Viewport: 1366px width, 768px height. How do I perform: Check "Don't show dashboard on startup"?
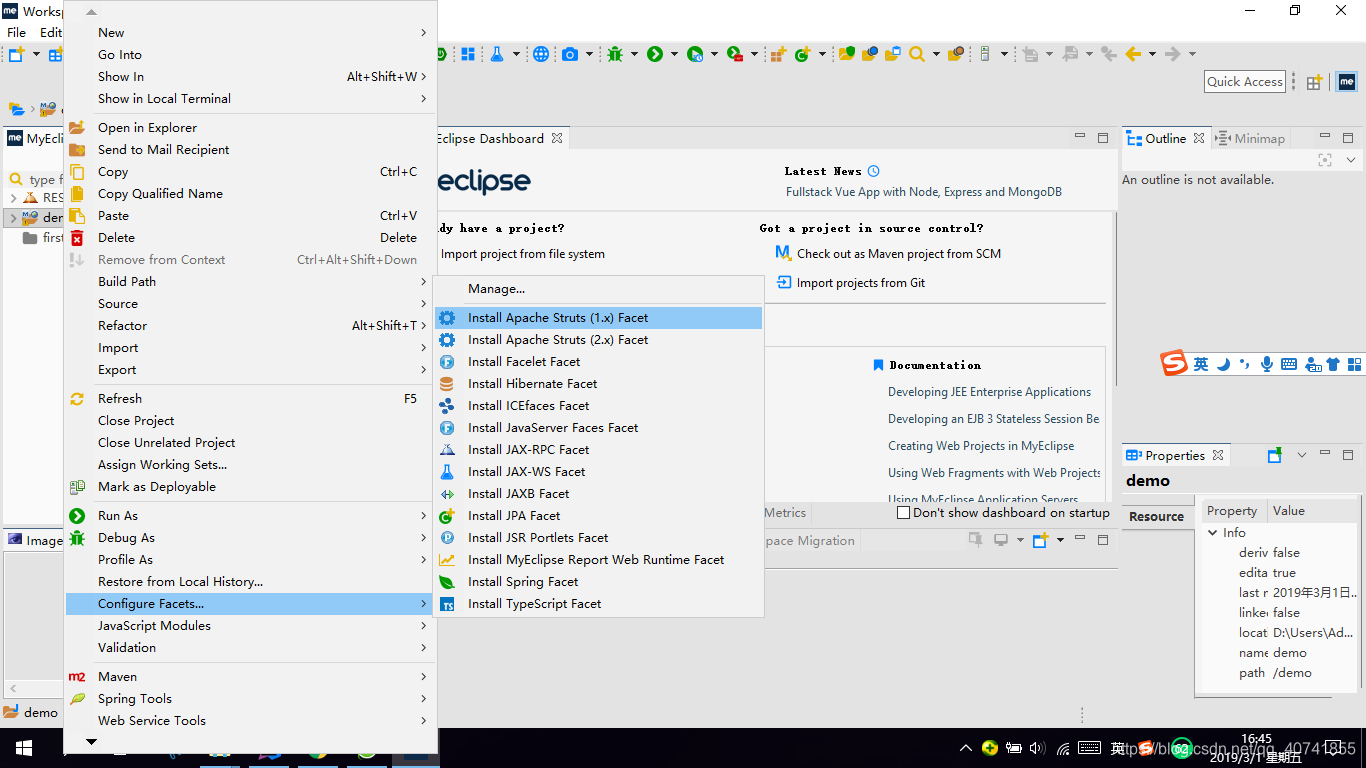tap(904, 512)
